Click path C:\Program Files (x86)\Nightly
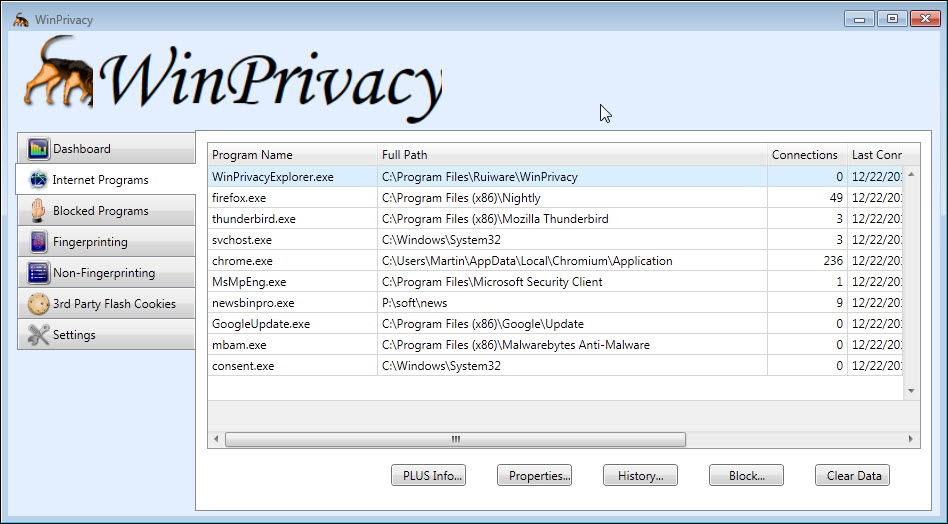Viewport: 948px width, 524px height. pos(461,198)
